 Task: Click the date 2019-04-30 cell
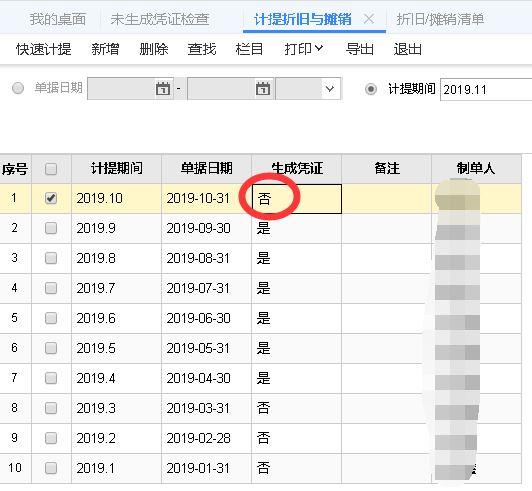point(207,378)
